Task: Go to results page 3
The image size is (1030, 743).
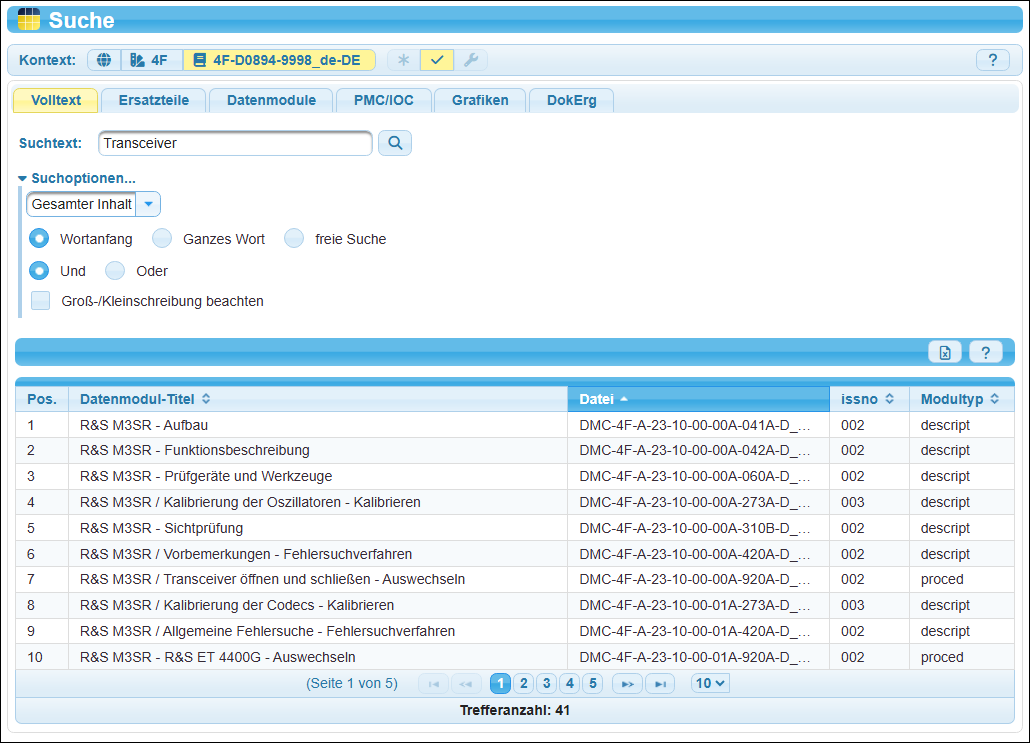Action: tap(547, 684)
